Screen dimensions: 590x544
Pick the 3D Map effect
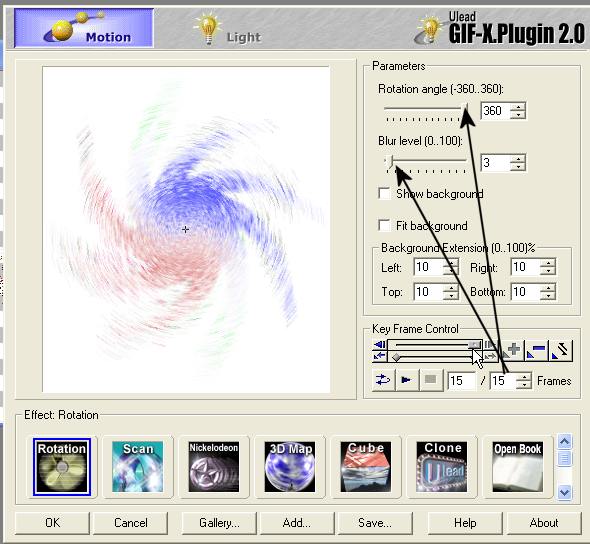[x=290, y=467]
